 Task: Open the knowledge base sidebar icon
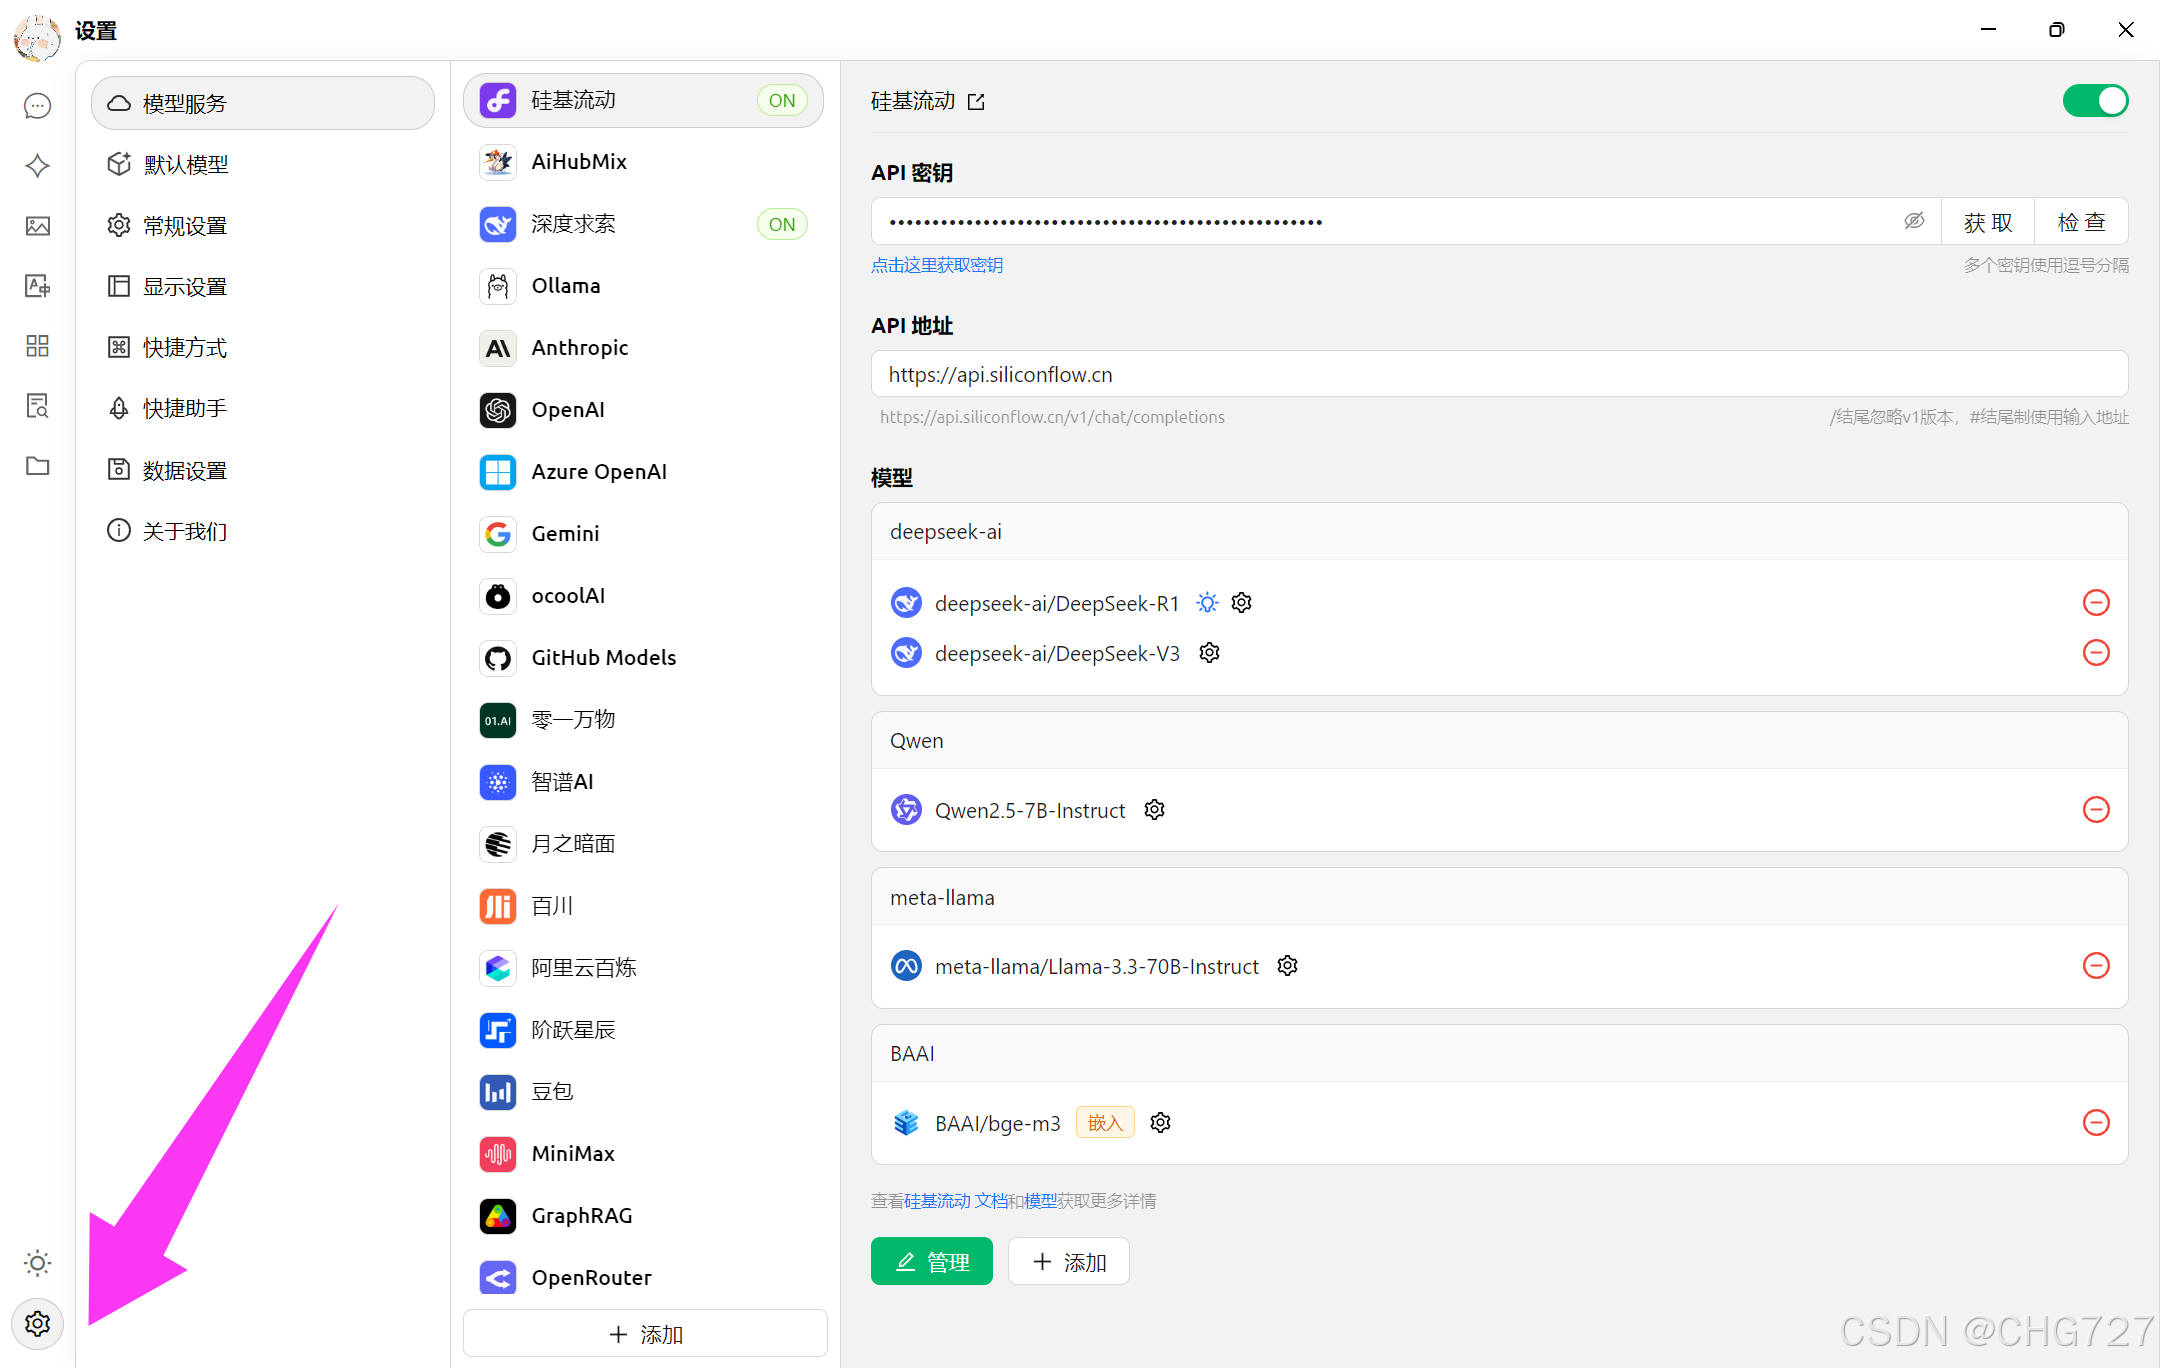38,406
